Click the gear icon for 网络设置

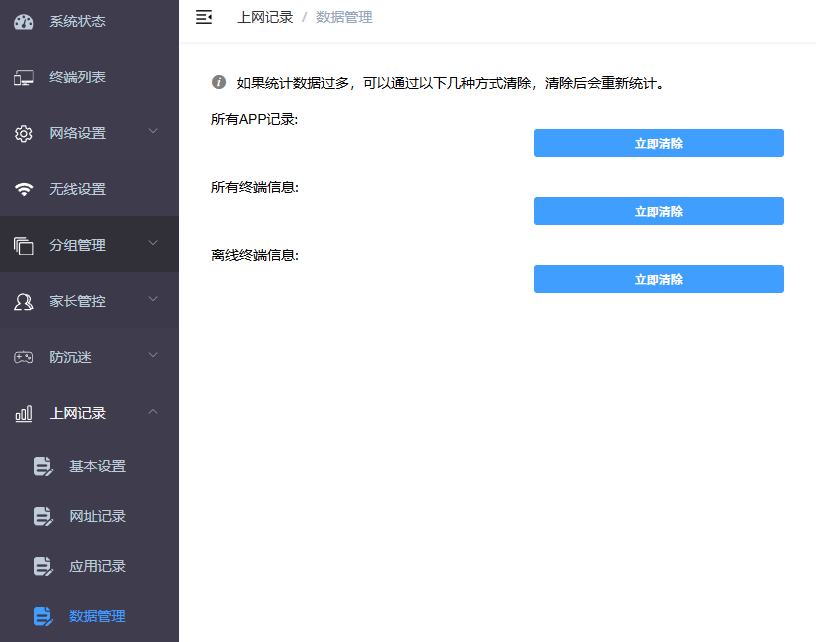[24, 133]
